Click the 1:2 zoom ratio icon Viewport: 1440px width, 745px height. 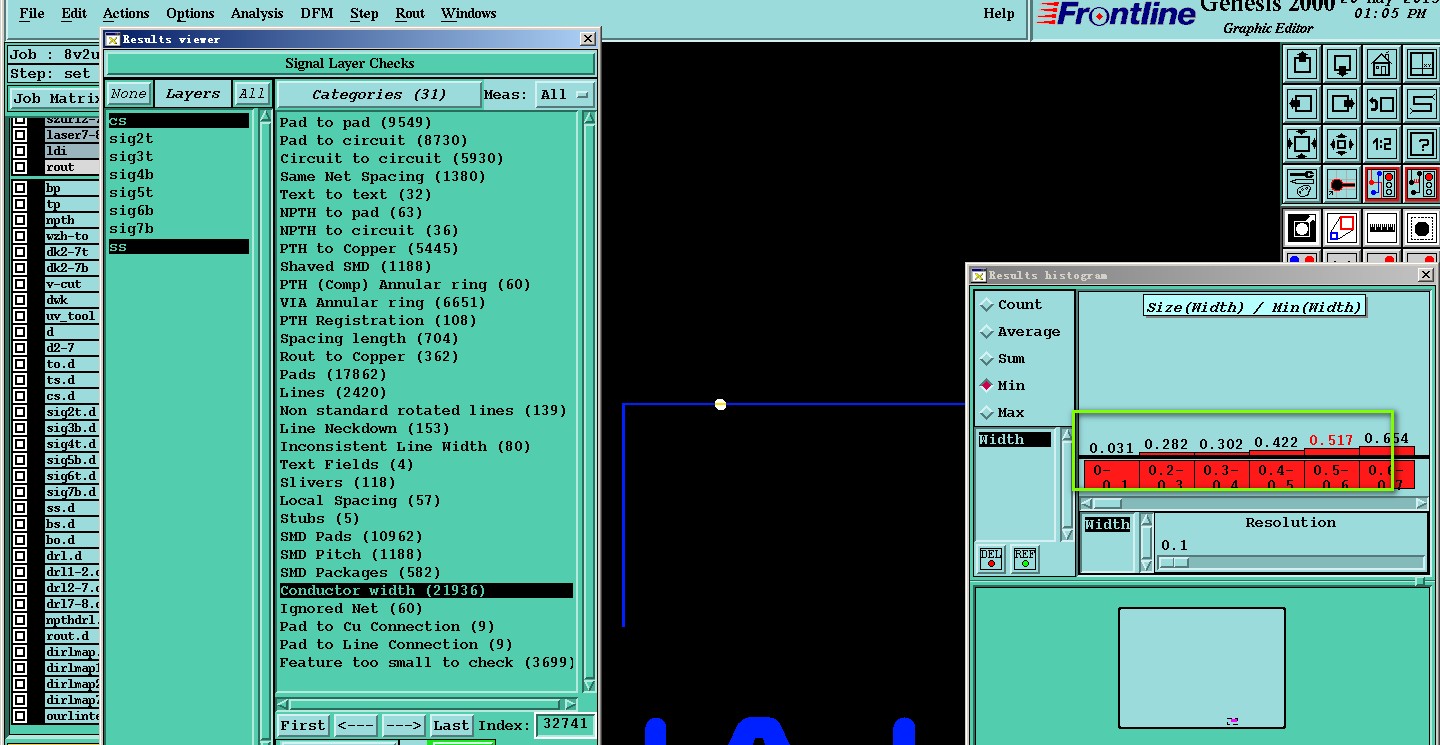click(1381, 144)
